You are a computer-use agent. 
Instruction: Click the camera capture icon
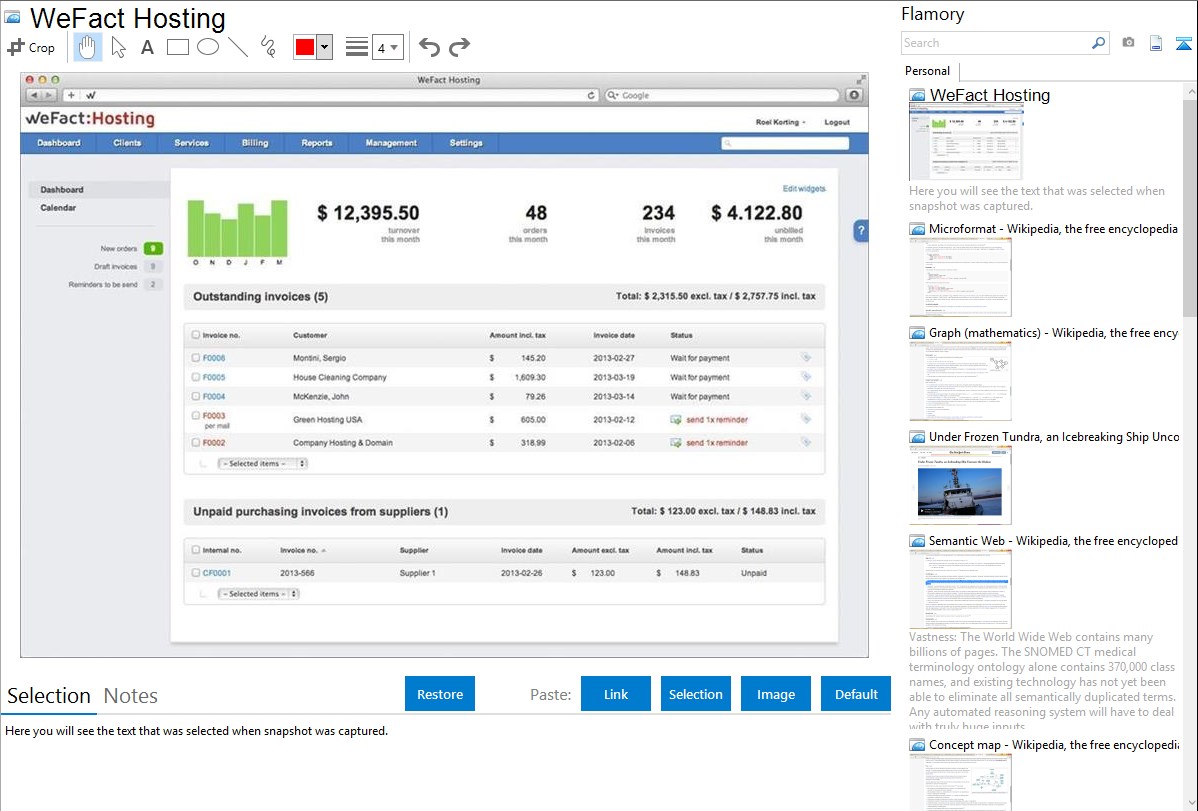(1128, 43)
